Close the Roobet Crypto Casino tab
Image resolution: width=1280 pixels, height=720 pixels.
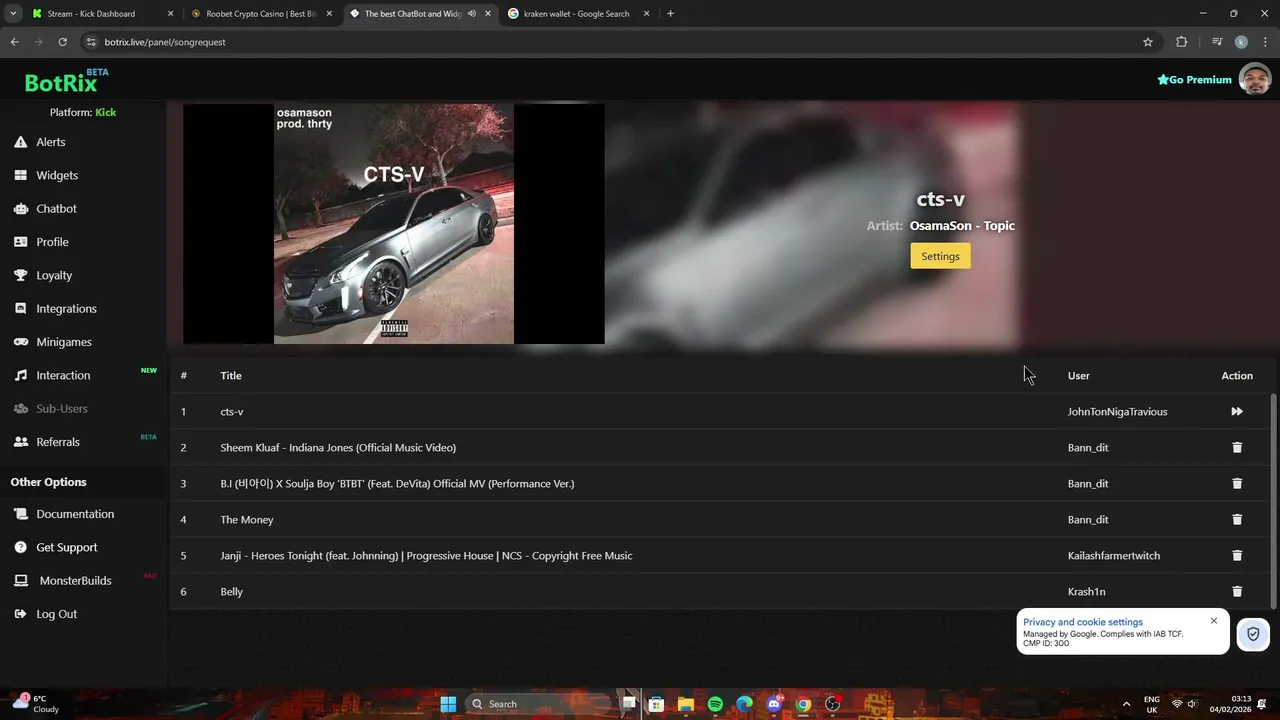pos(329,14)
